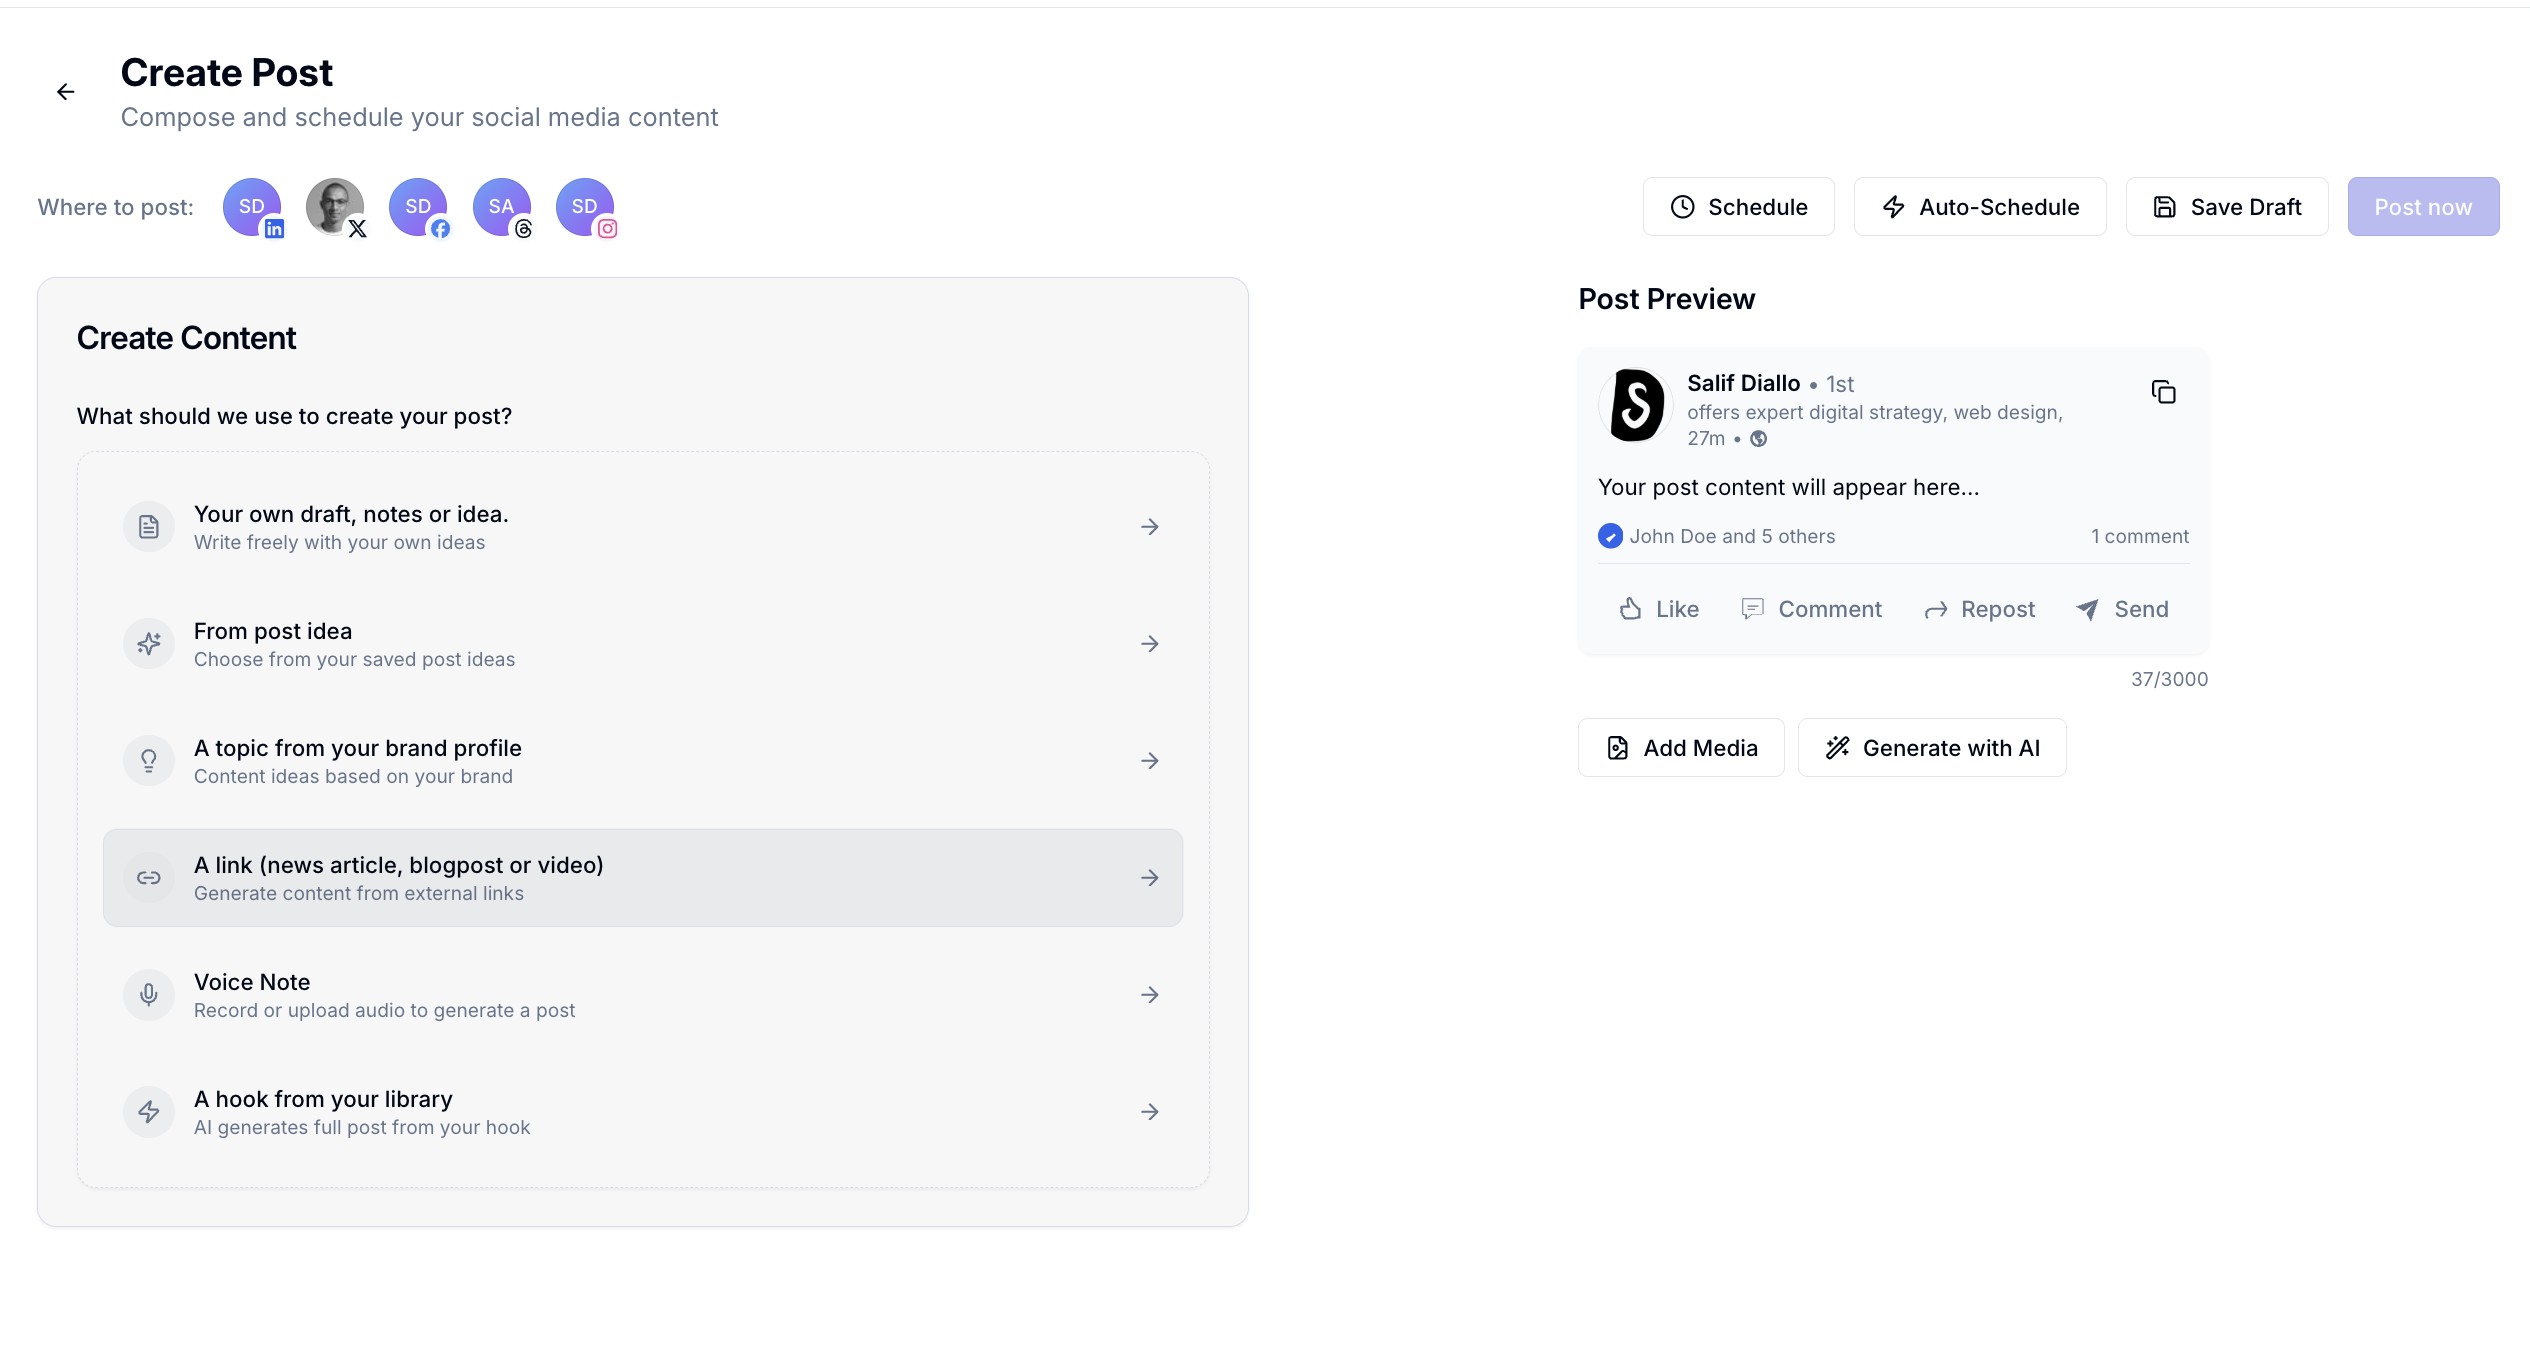2530x1346 pixels.
Task: Open the Schedule option
Action: pyautogui.click(x=1738, y=206)
